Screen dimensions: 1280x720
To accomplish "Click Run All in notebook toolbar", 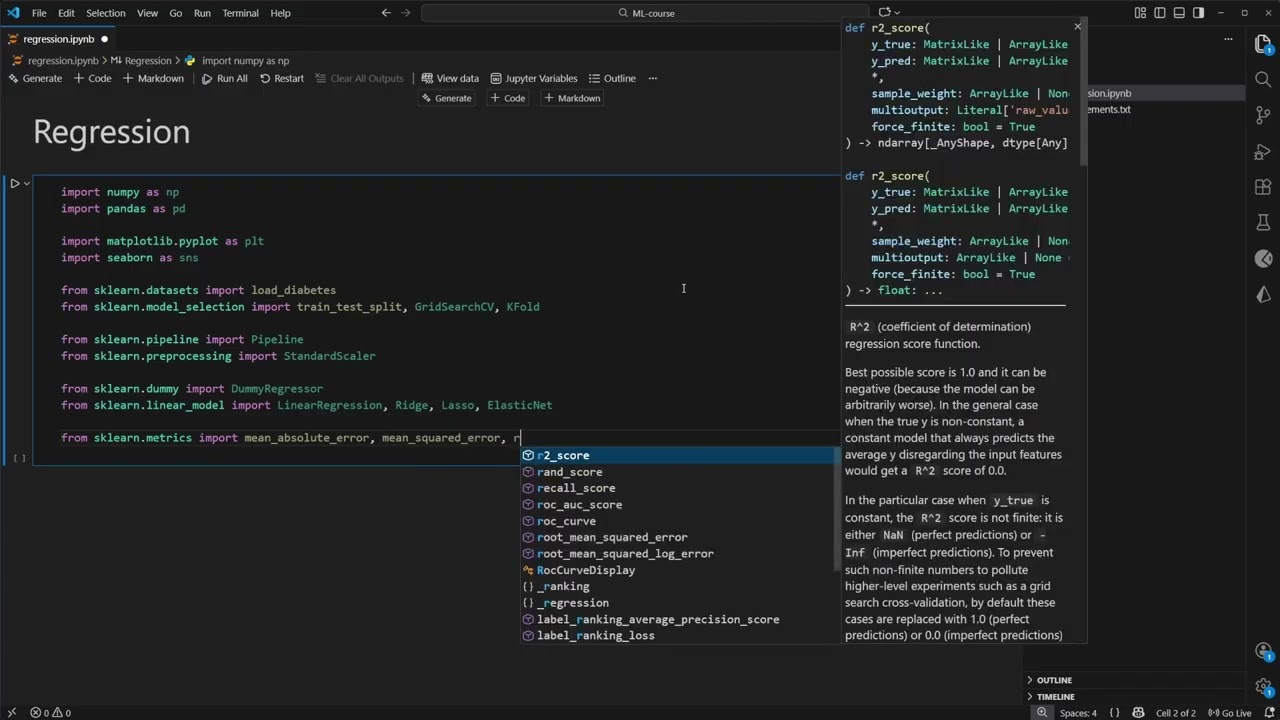I will 224,78.
